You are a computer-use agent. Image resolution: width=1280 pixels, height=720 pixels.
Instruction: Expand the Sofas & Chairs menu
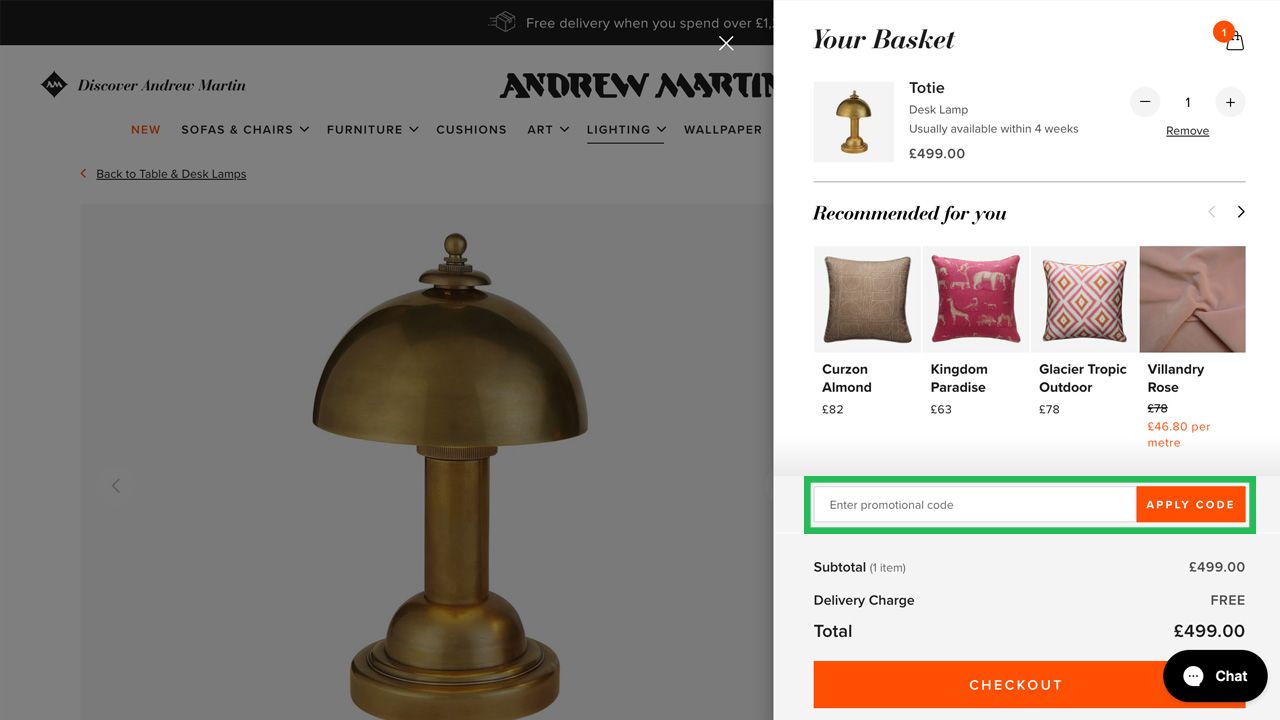(x=245, y=129)
